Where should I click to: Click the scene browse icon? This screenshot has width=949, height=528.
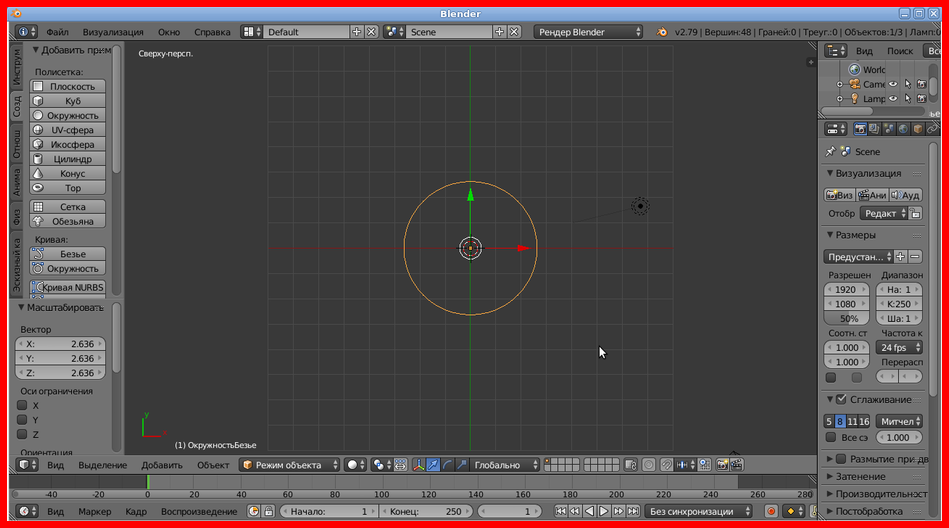click(395, 32)
